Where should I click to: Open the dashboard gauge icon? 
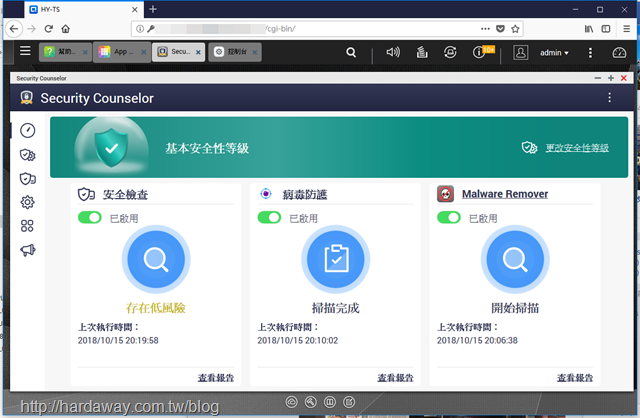[x=619, y=52]
